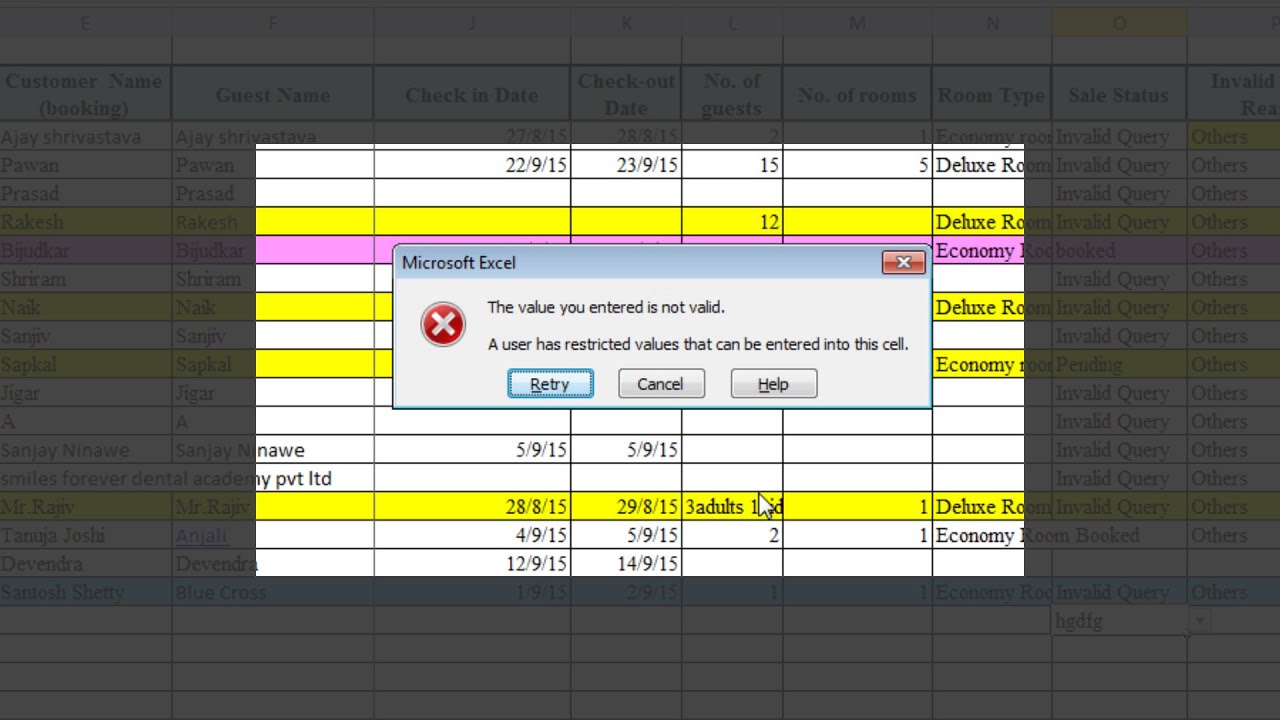1280x720 pixels.
Task: Select the room type cell in Pawan row
Action: pyautogui.click(x=992, y=165)
